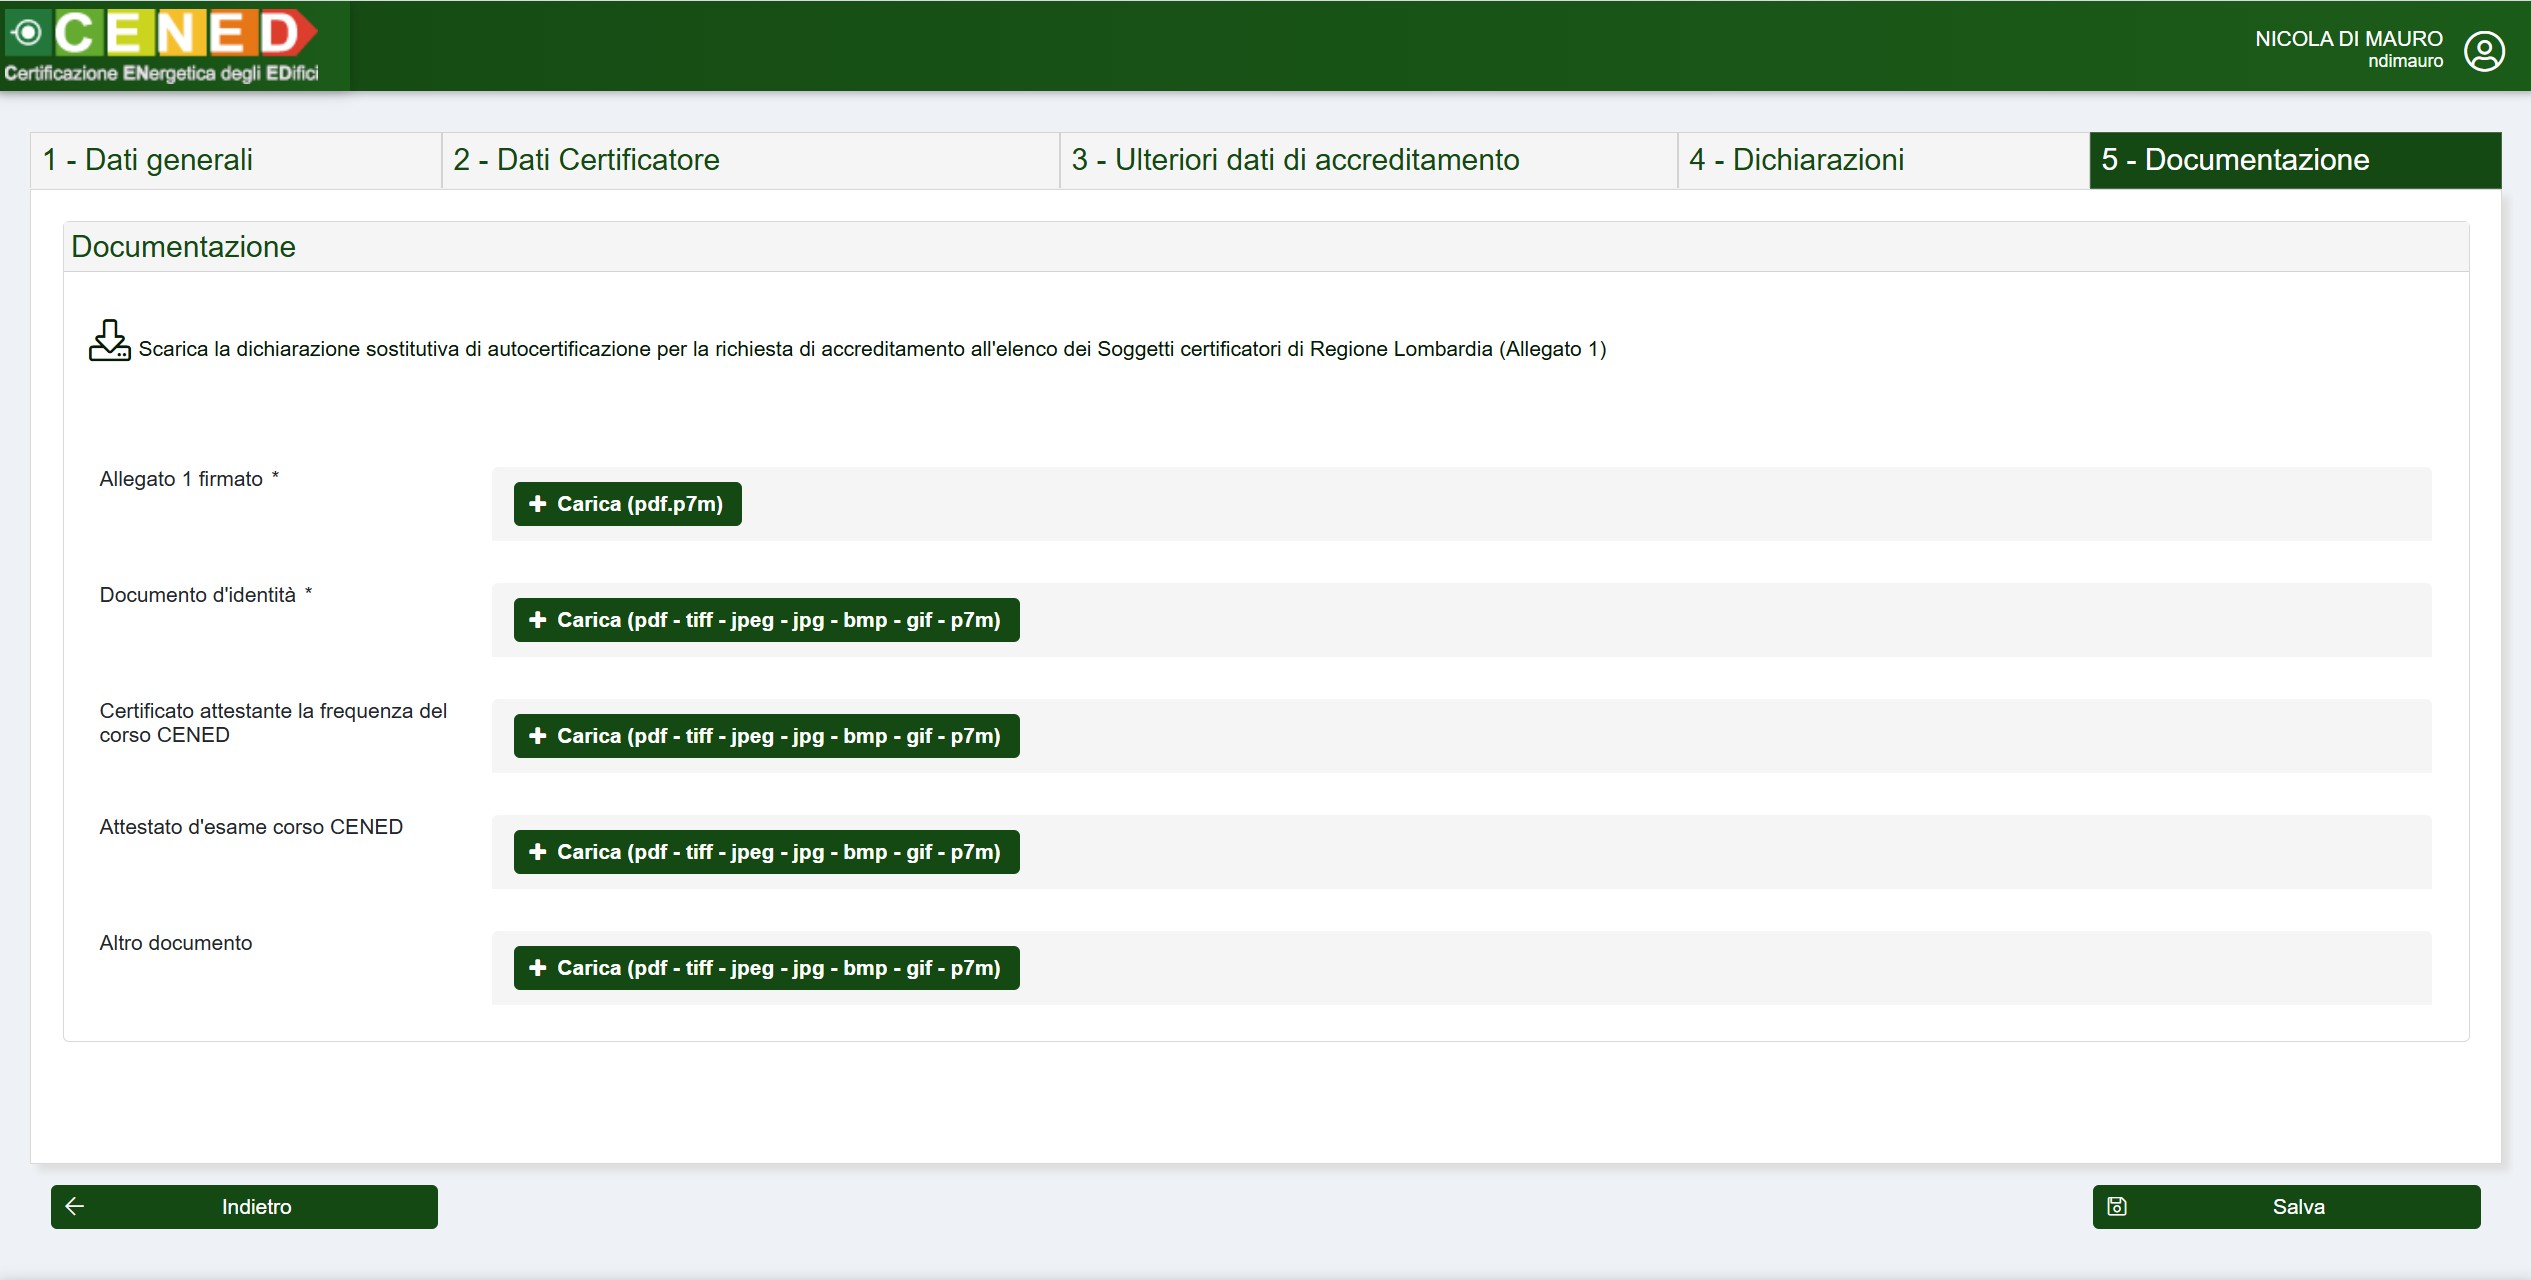Click plus icon for Altro documento upload
2531x1280 pixels.
point(537,968)
